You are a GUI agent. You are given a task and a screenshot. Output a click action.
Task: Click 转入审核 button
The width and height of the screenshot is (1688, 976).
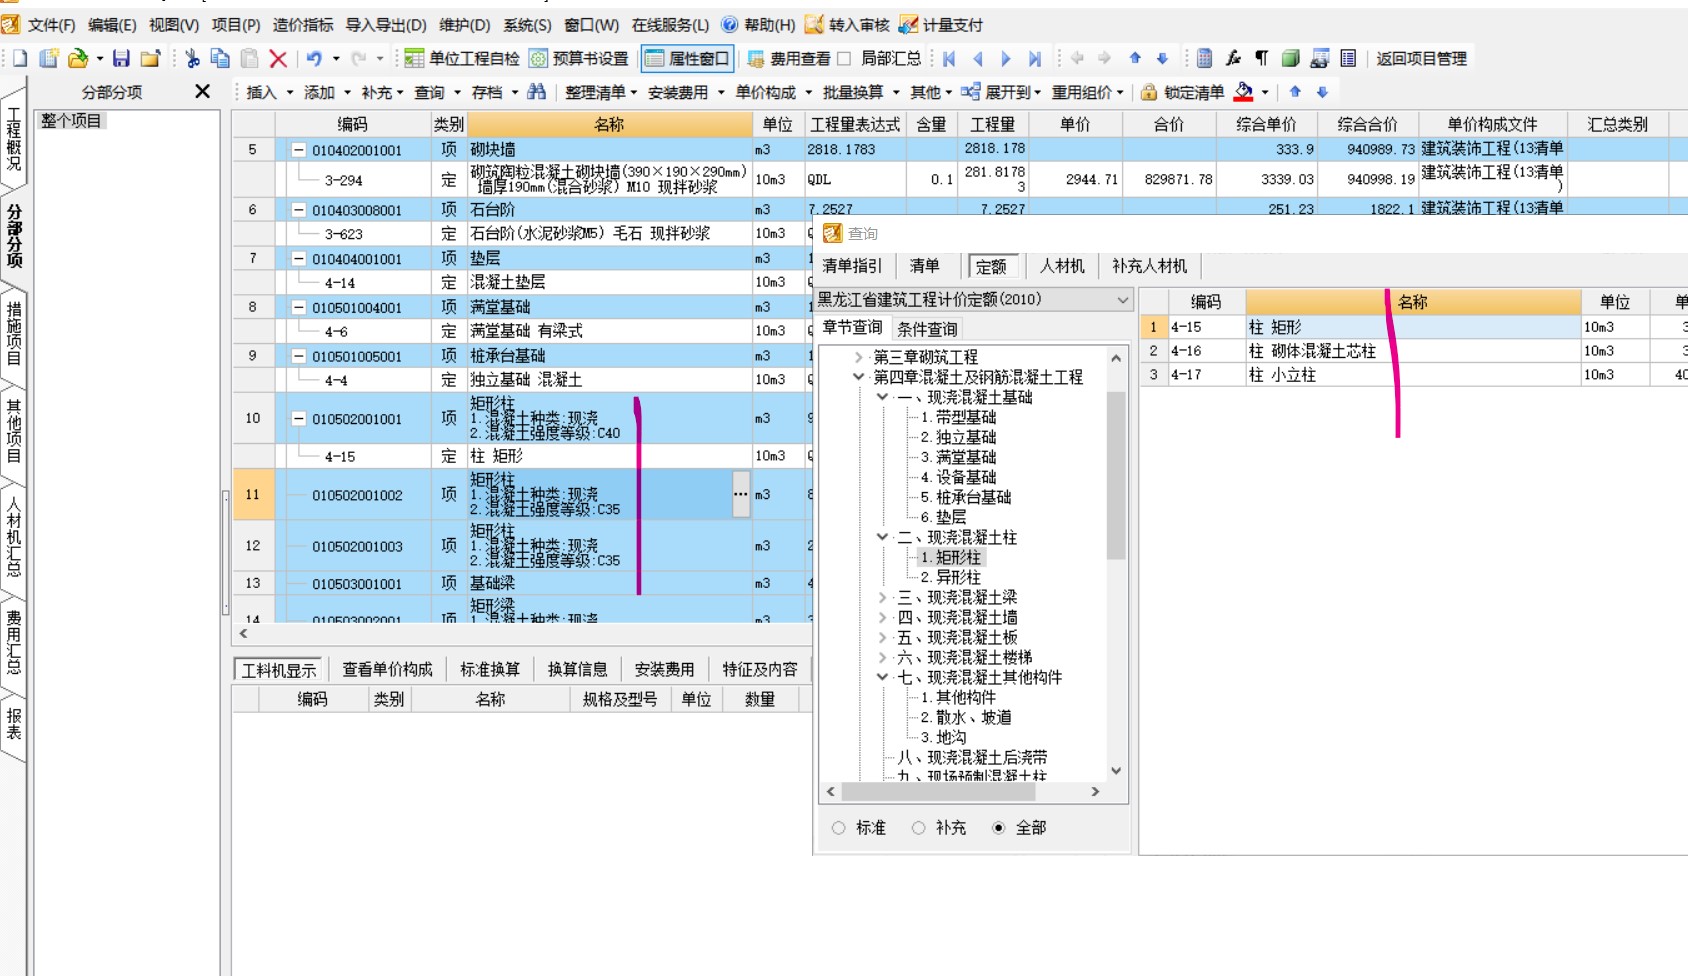coord(848,25)
